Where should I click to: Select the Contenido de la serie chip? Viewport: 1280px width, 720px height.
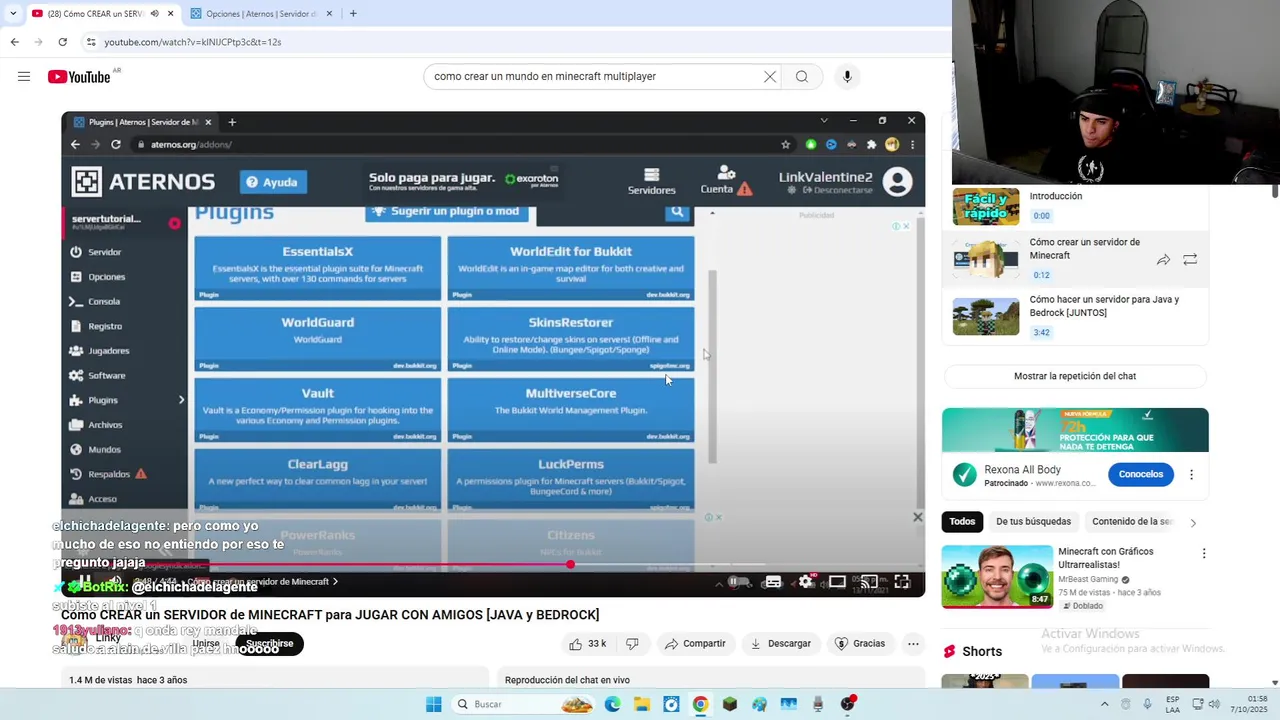pos(1132,522)
